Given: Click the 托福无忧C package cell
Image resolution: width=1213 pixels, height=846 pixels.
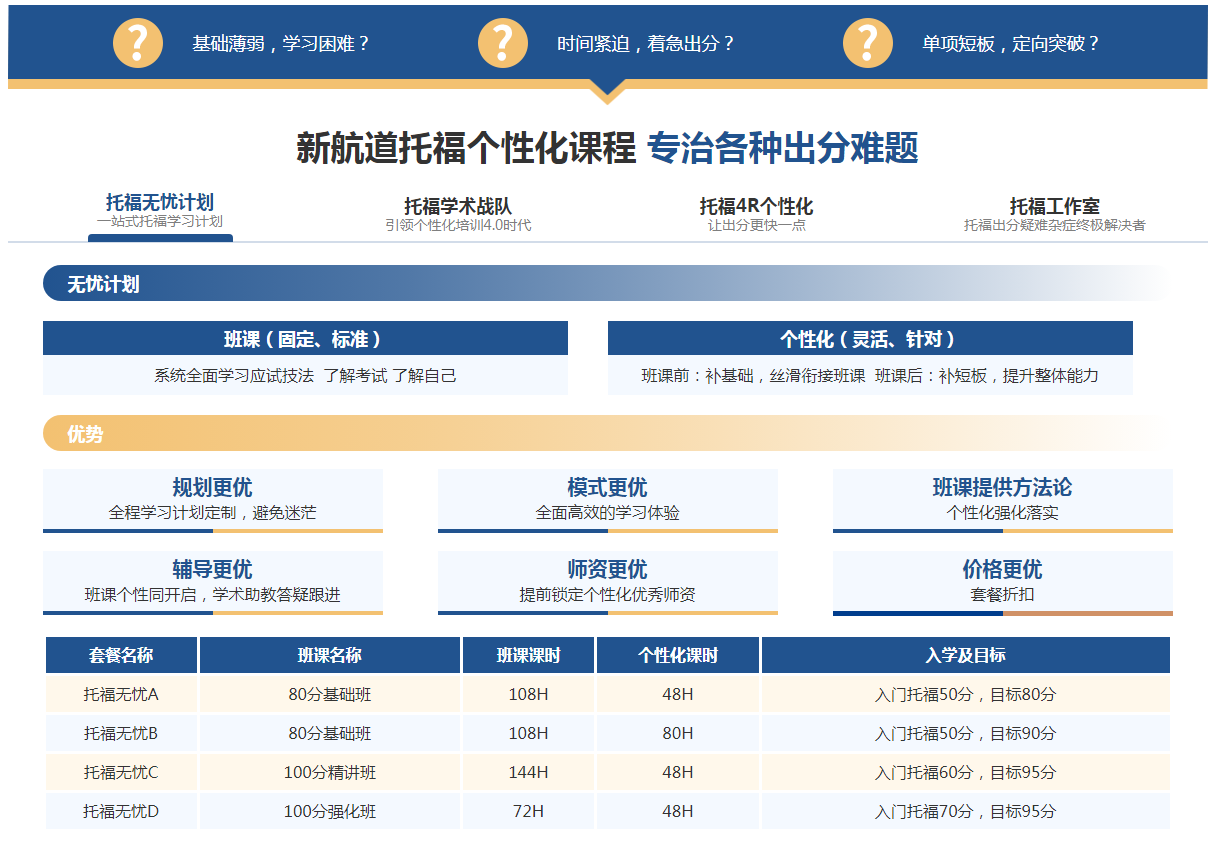Looking at the screenshot, I should 121,772.
